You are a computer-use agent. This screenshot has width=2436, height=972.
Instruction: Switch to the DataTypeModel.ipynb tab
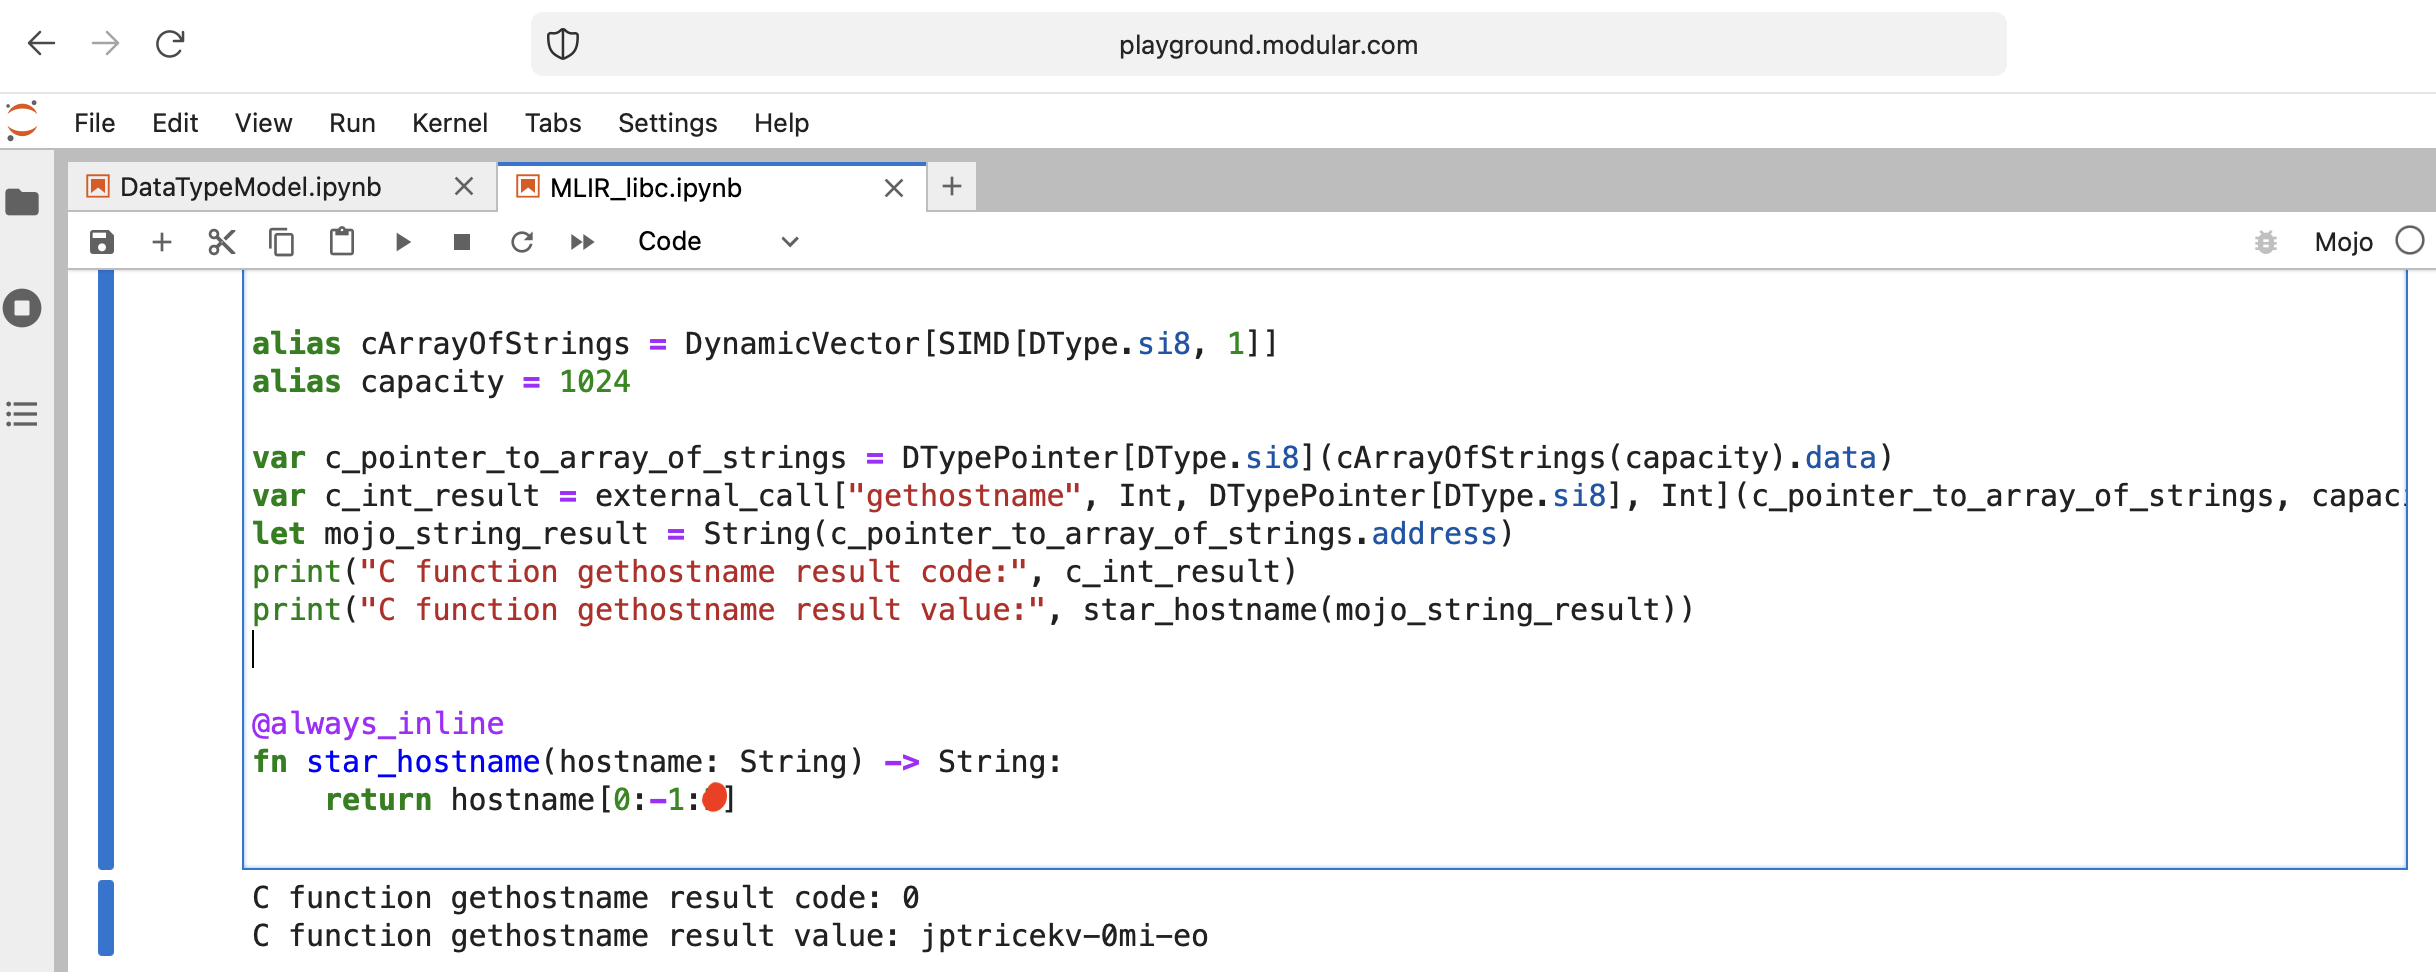[x=251, y=187]
